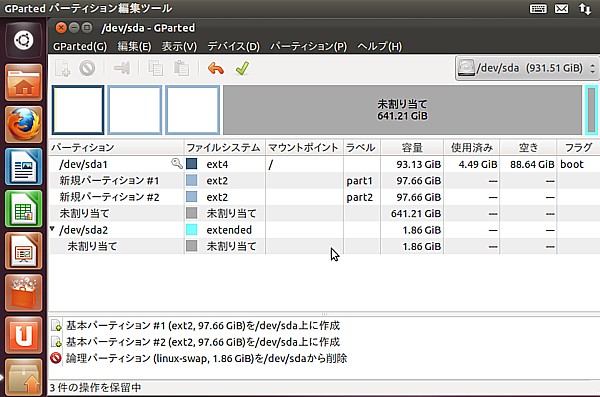This screenshot has height=397, width=600.
Task: Click the keyboard indicator in top panel
Action: 538,8
